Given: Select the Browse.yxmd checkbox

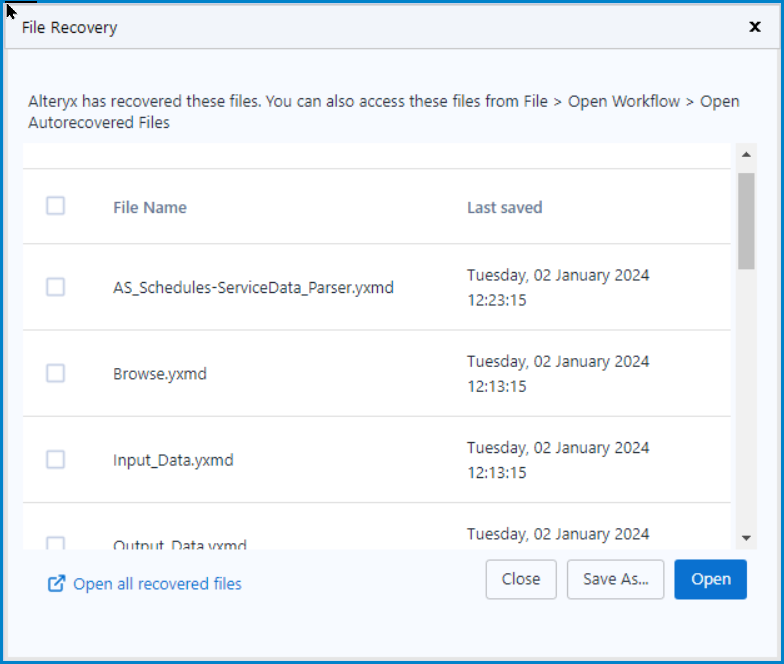Looking at the screenshot, I should click(56, 373).
